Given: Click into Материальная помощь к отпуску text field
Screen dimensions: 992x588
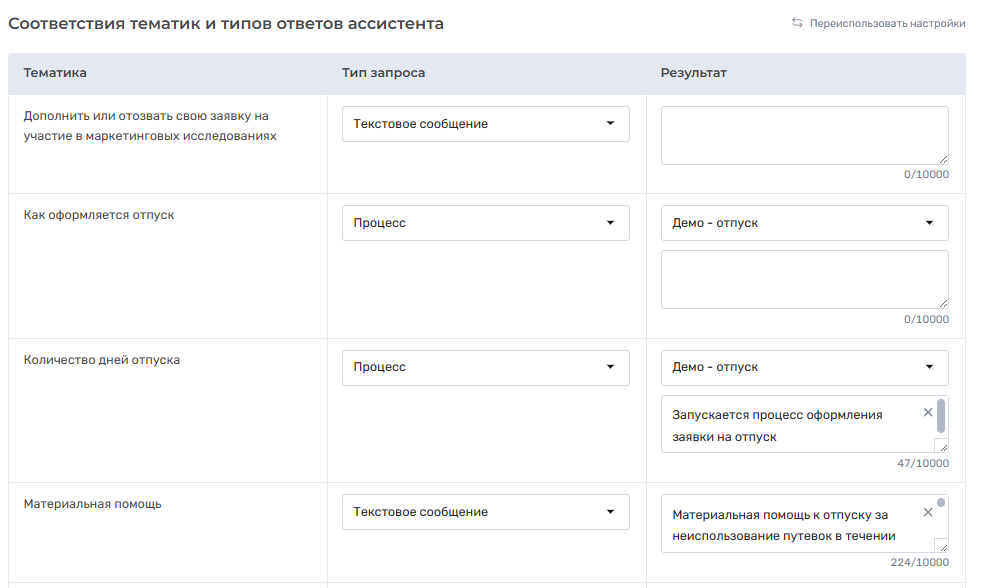Looking at the screenshot, I should [x=797, y=524].
